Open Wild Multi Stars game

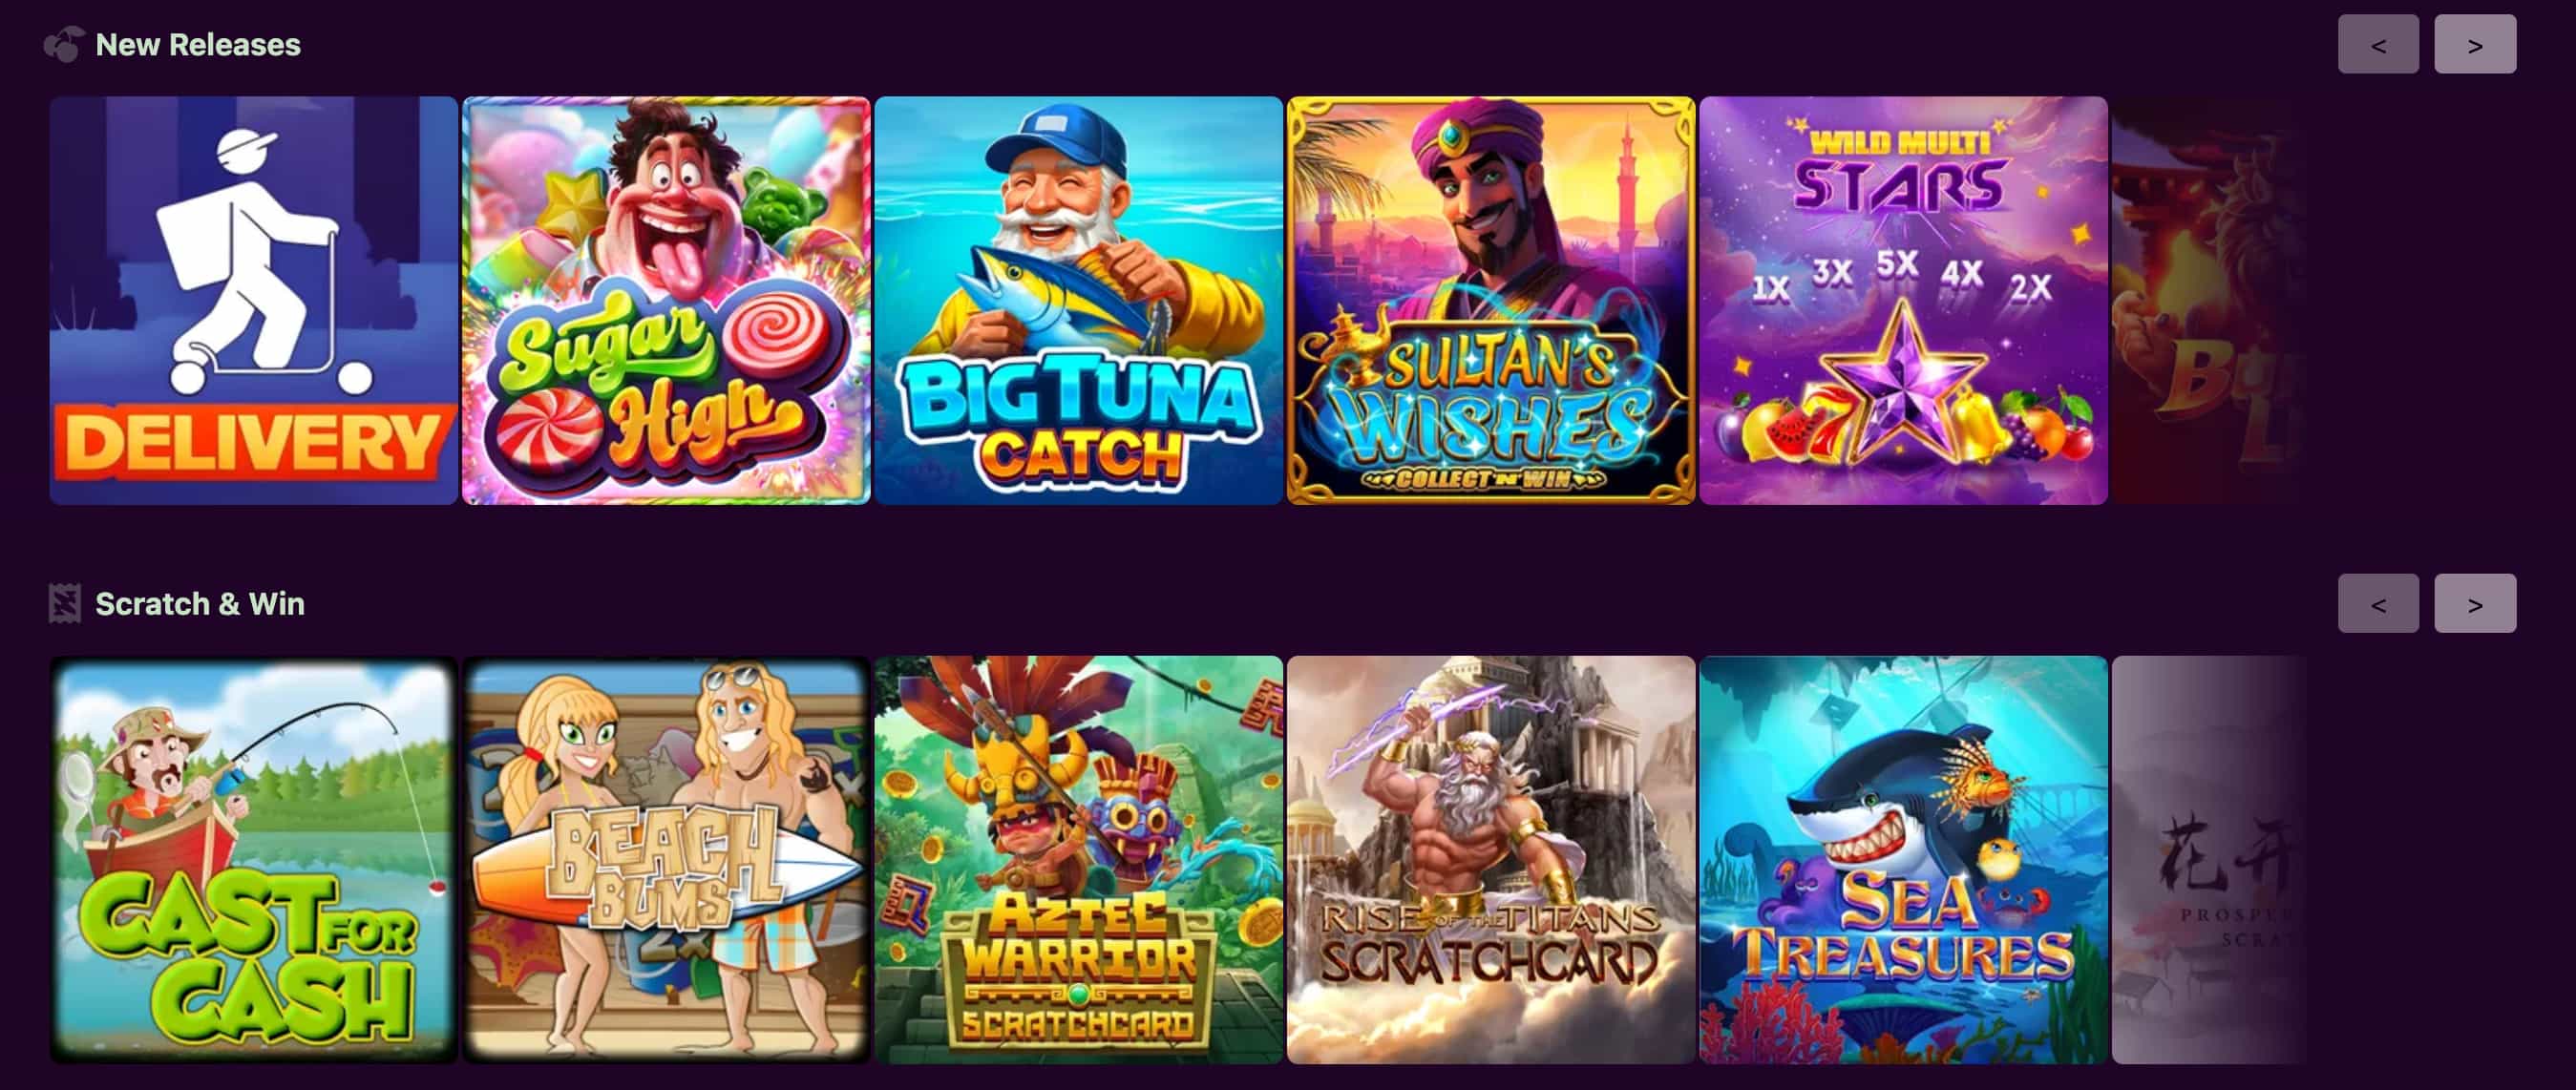click(1903, 300)
